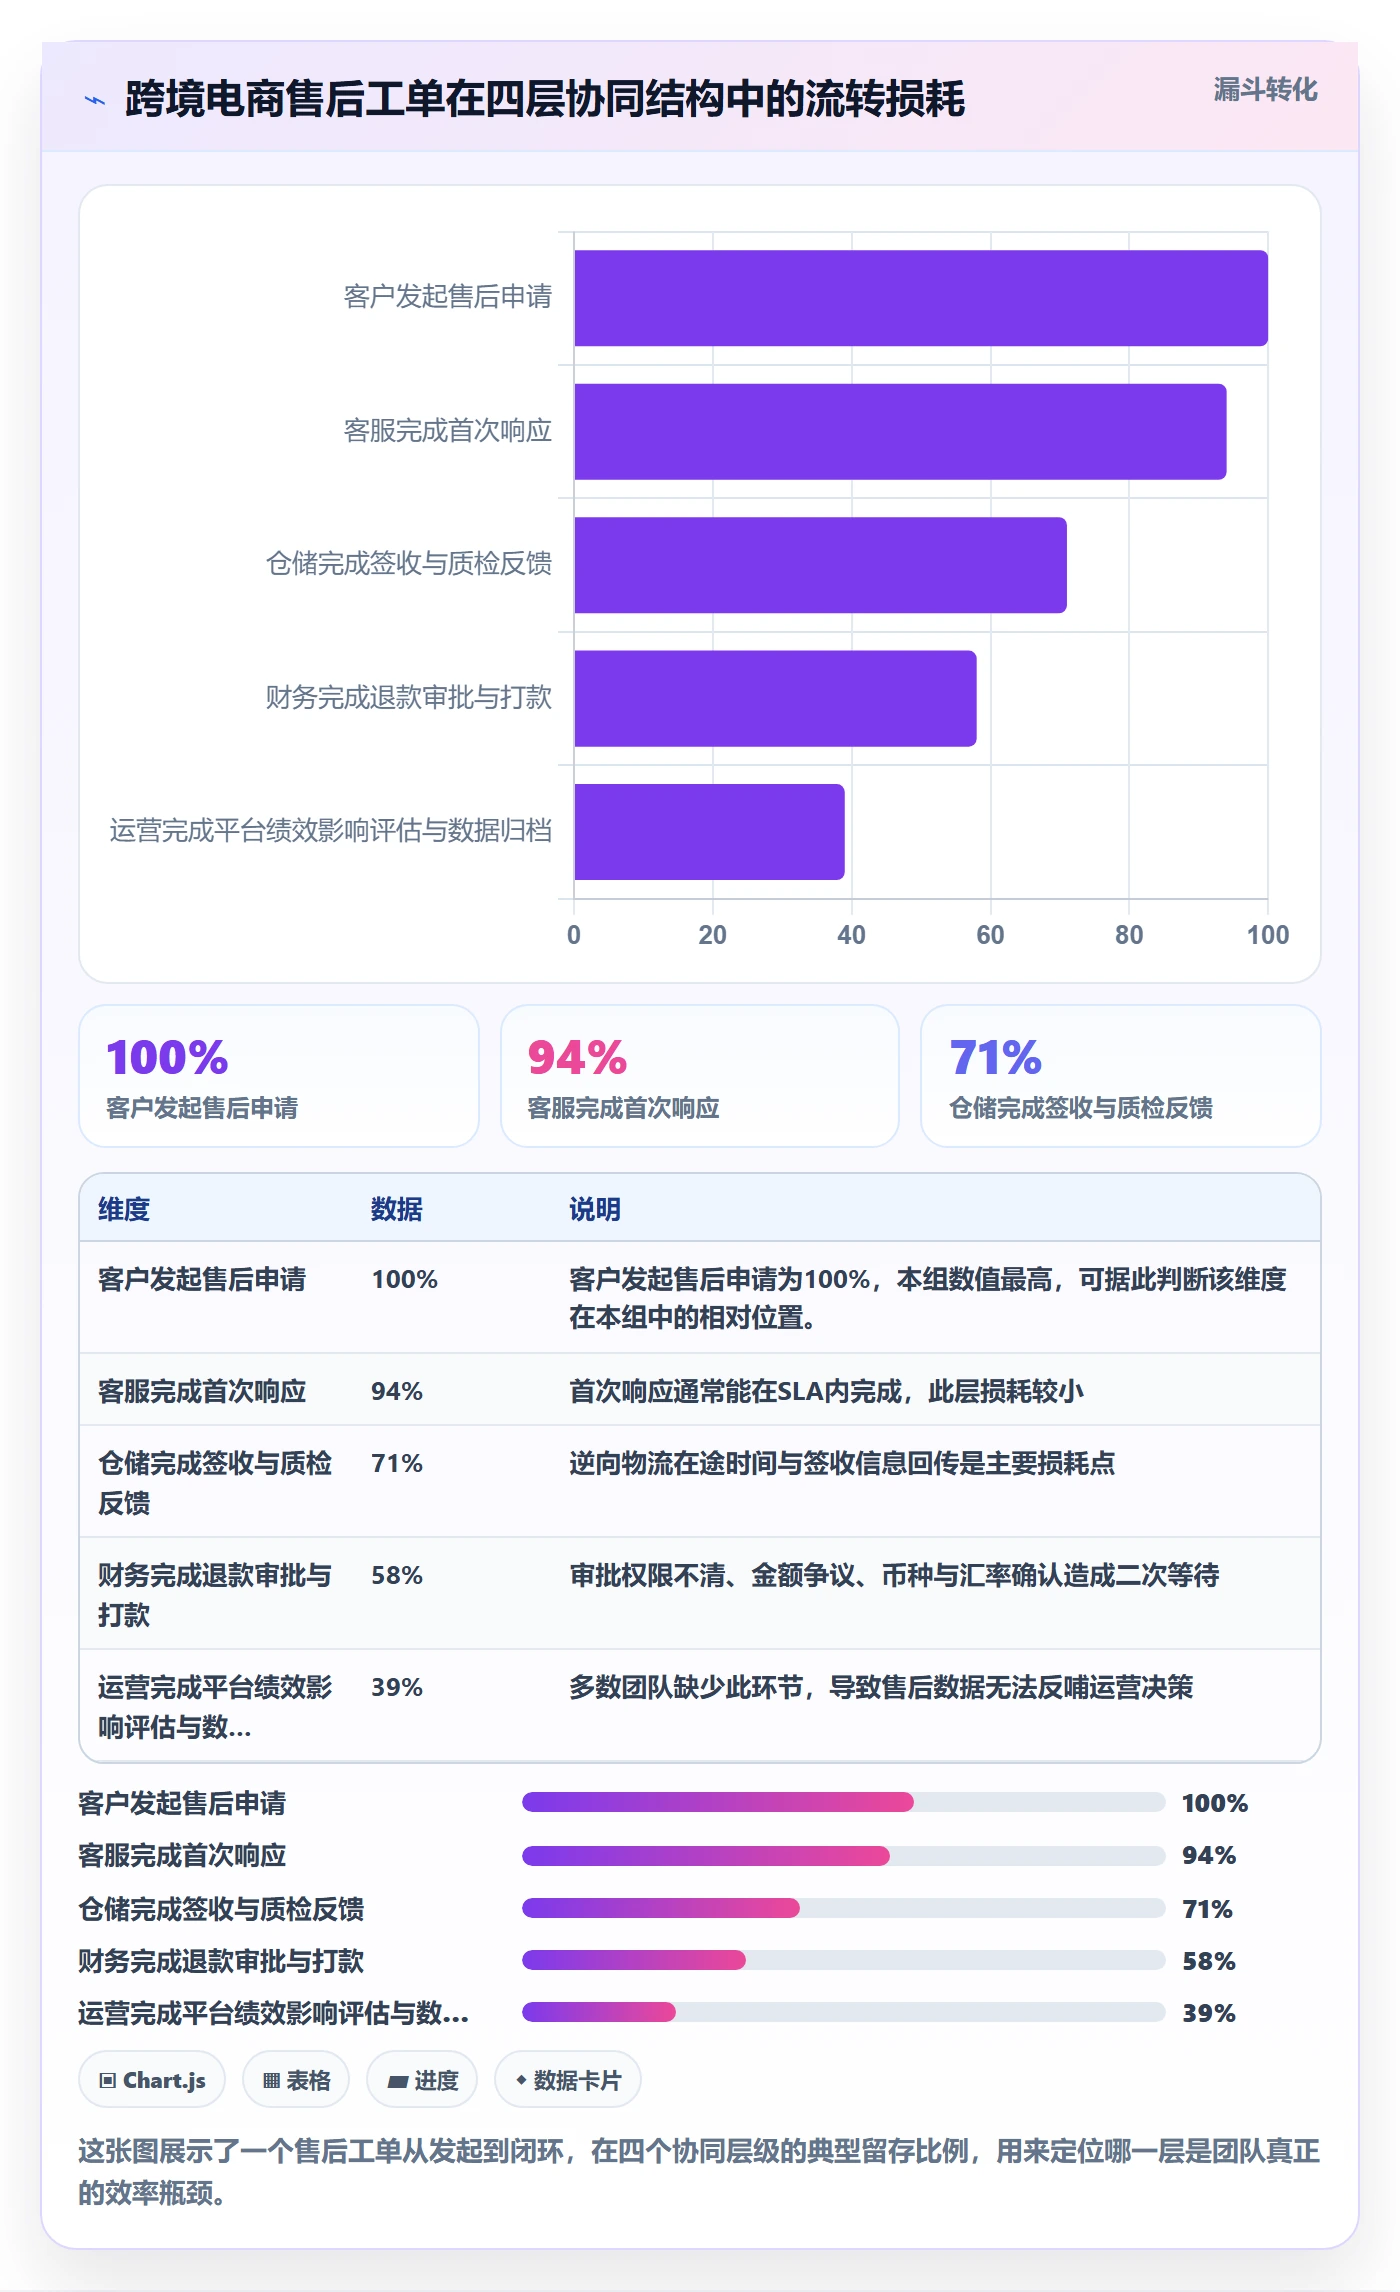Click the footer caption starting 这张图展示了

click(x=699, y=2171)
